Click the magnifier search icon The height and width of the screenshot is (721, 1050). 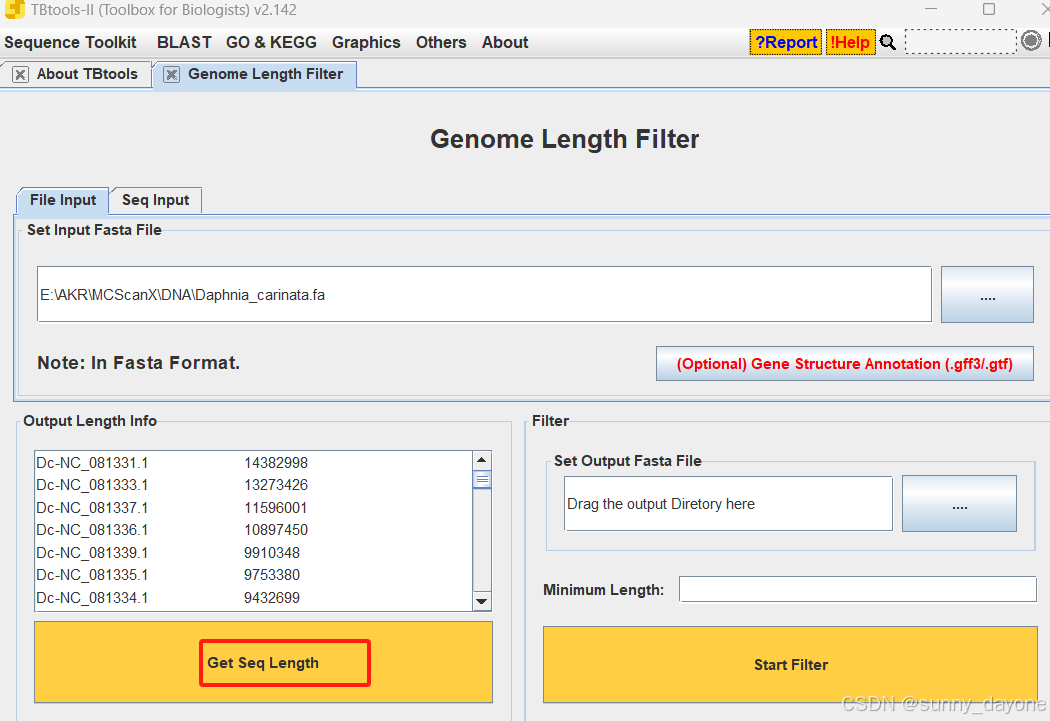(x=887, y=42)
